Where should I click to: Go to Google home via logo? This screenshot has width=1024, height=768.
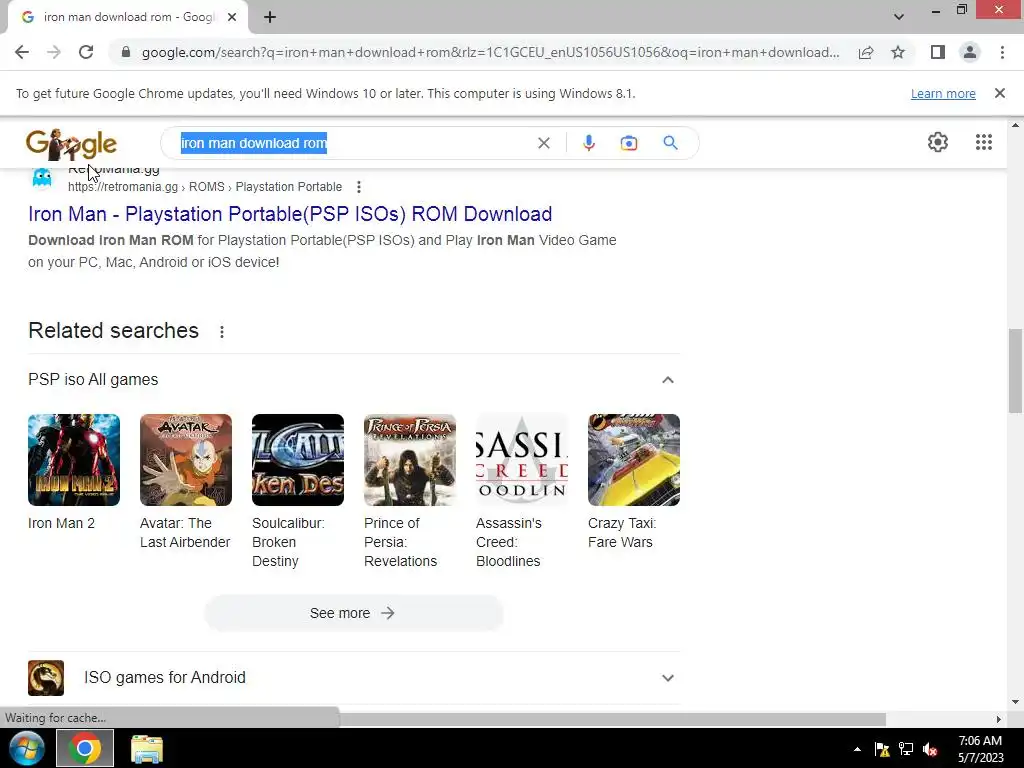(x=71, y=144)
